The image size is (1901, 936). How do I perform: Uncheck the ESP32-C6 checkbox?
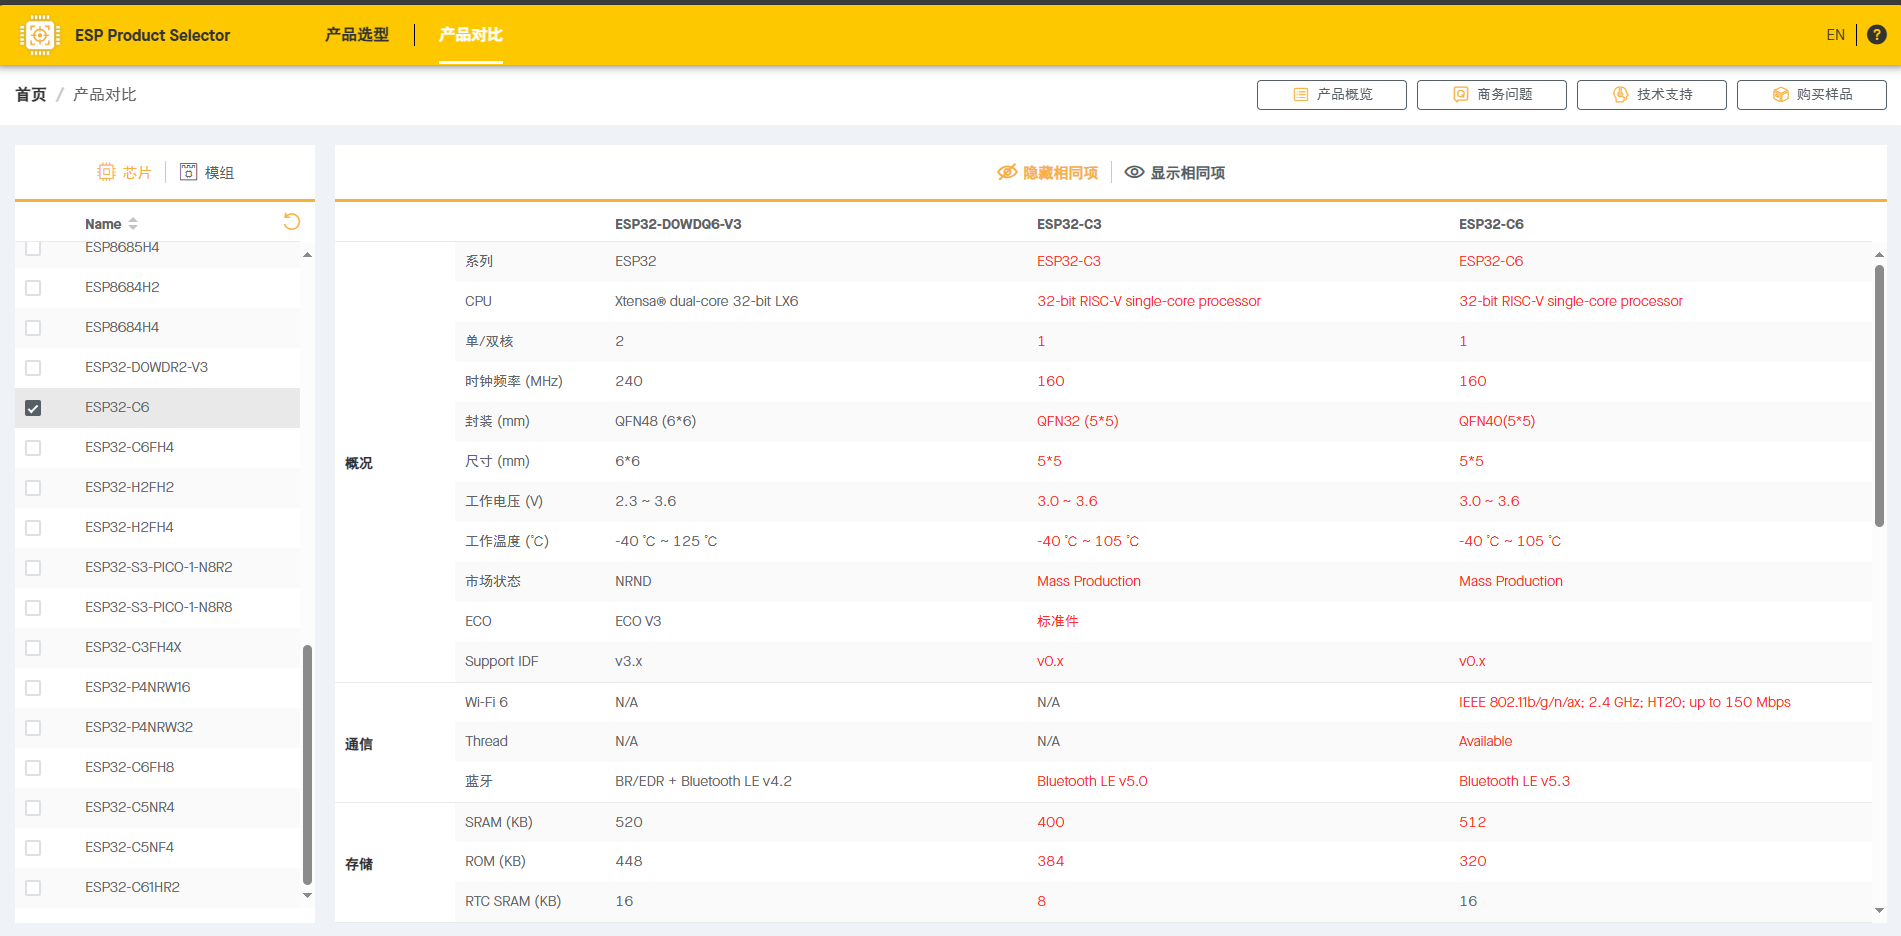click(33, 408)
